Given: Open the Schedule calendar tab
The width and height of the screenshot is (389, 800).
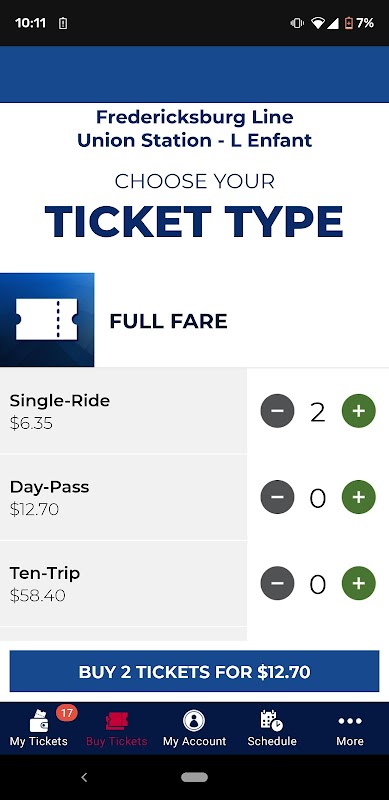Looking at the screenshot, I should (x=272, y=728).
